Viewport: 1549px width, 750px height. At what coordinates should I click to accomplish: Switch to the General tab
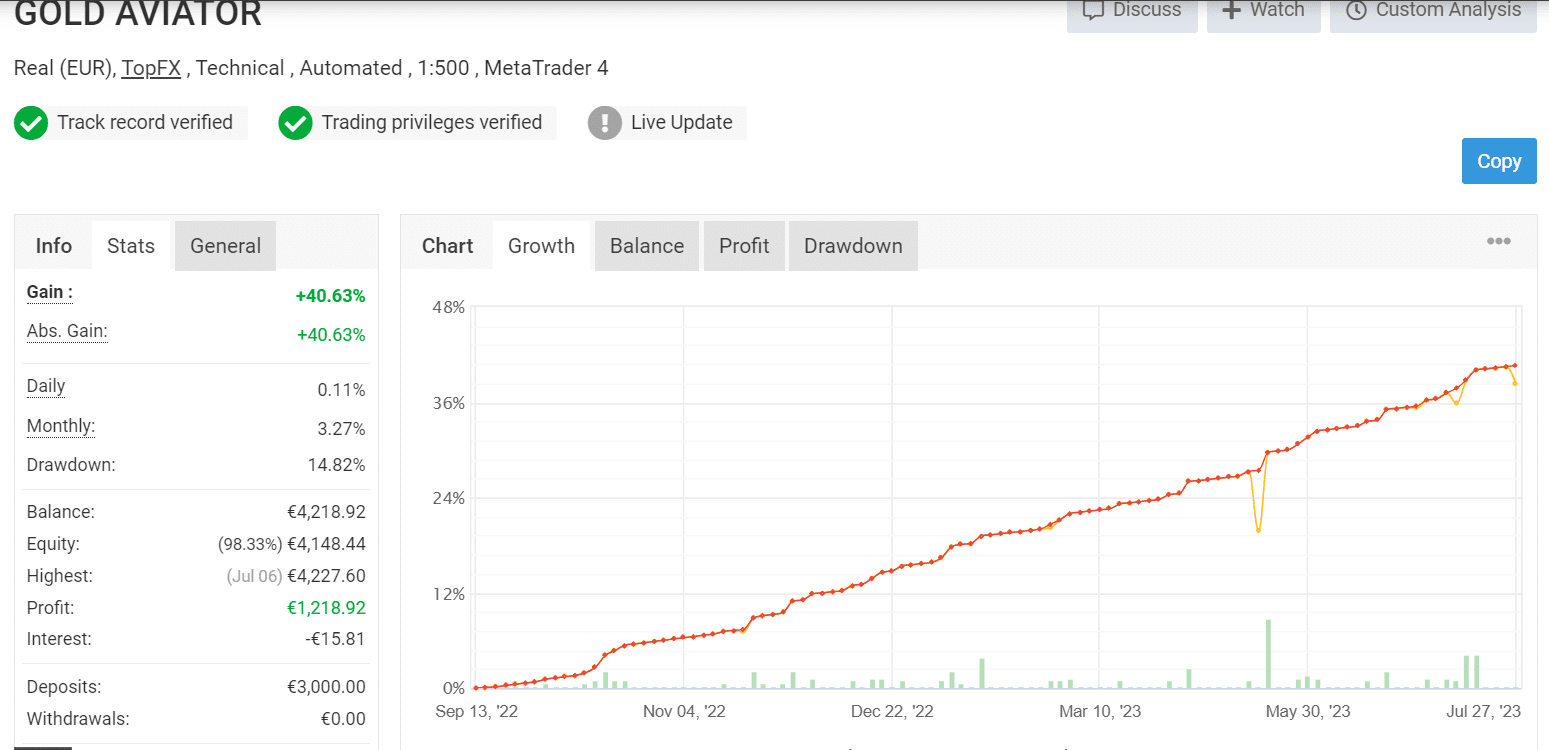tap(225, 246)
